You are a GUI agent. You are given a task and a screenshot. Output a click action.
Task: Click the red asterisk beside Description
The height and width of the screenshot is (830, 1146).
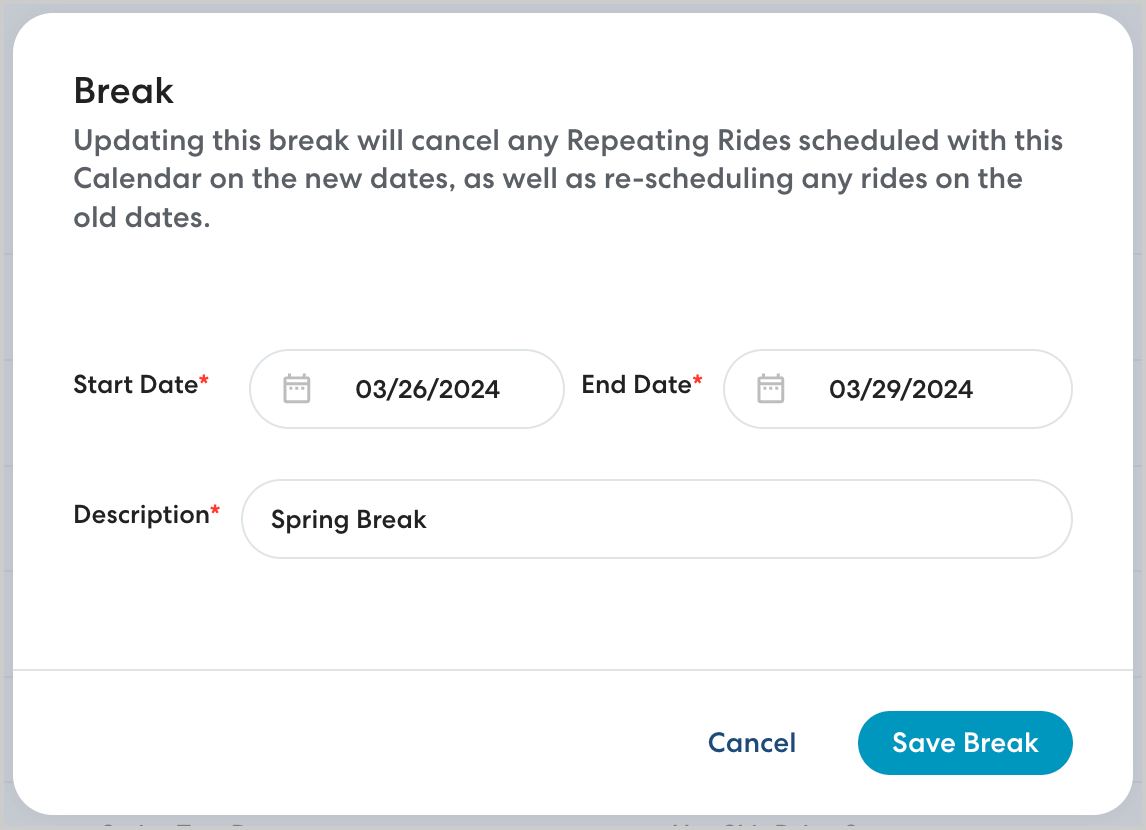tap(215, 512)
